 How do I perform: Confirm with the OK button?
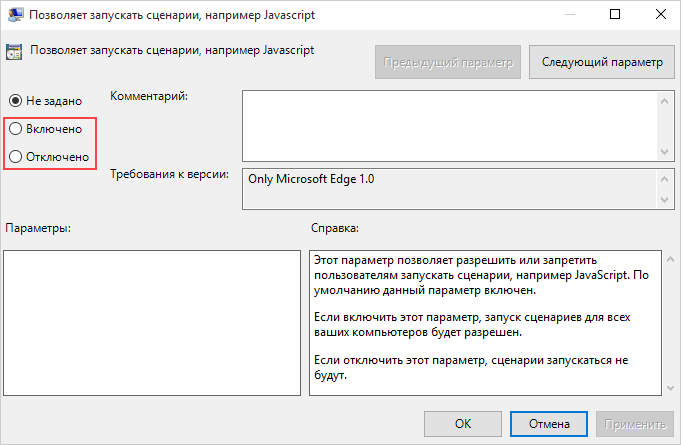tap(463, 423)
